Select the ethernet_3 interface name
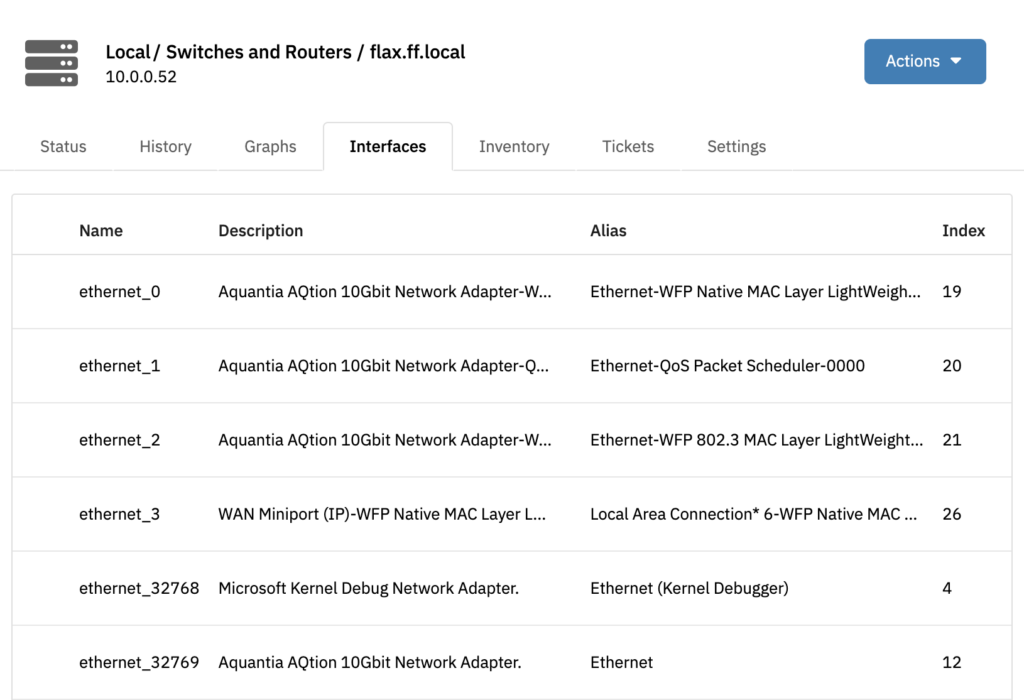1024x700 pixels. pos(120,514)
